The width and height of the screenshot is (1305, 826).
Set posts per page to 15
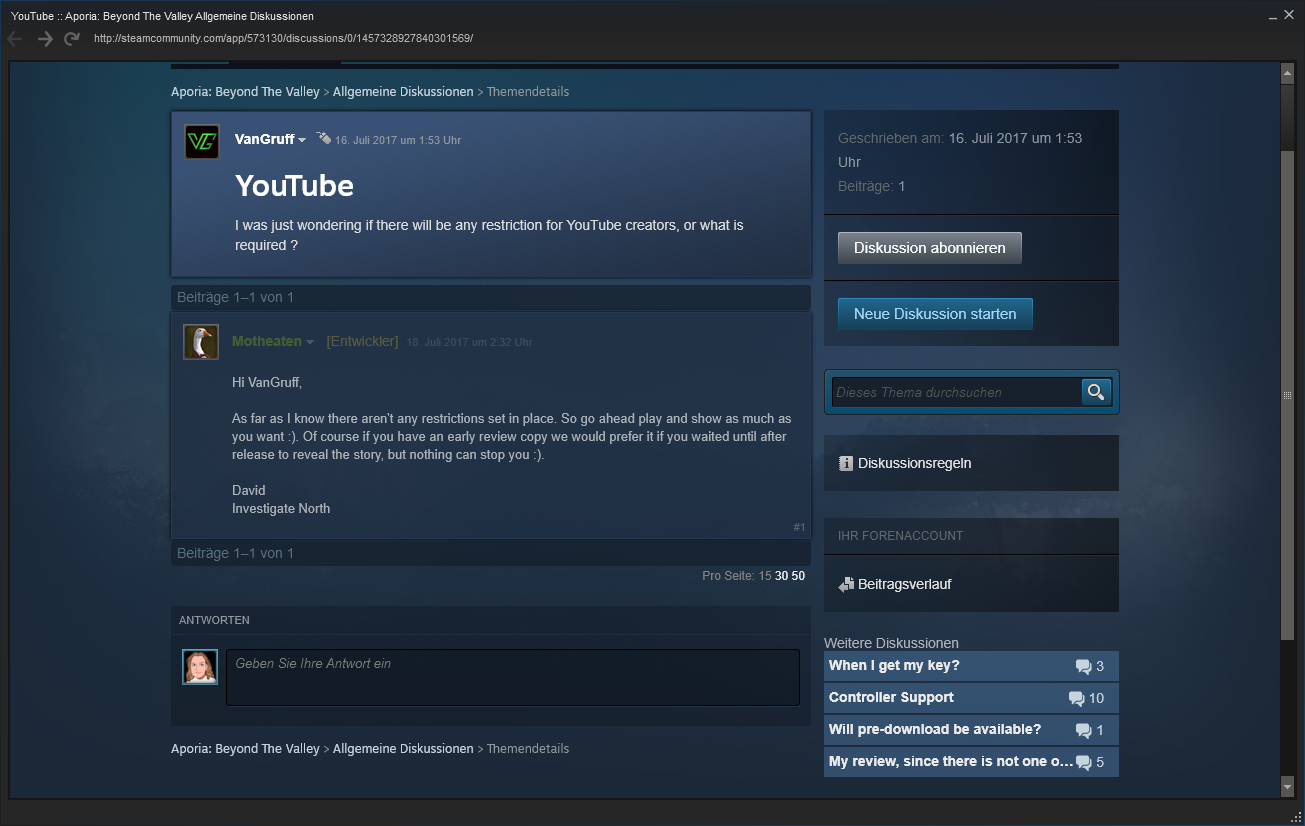pyautogui.click(x=765, y=576)
